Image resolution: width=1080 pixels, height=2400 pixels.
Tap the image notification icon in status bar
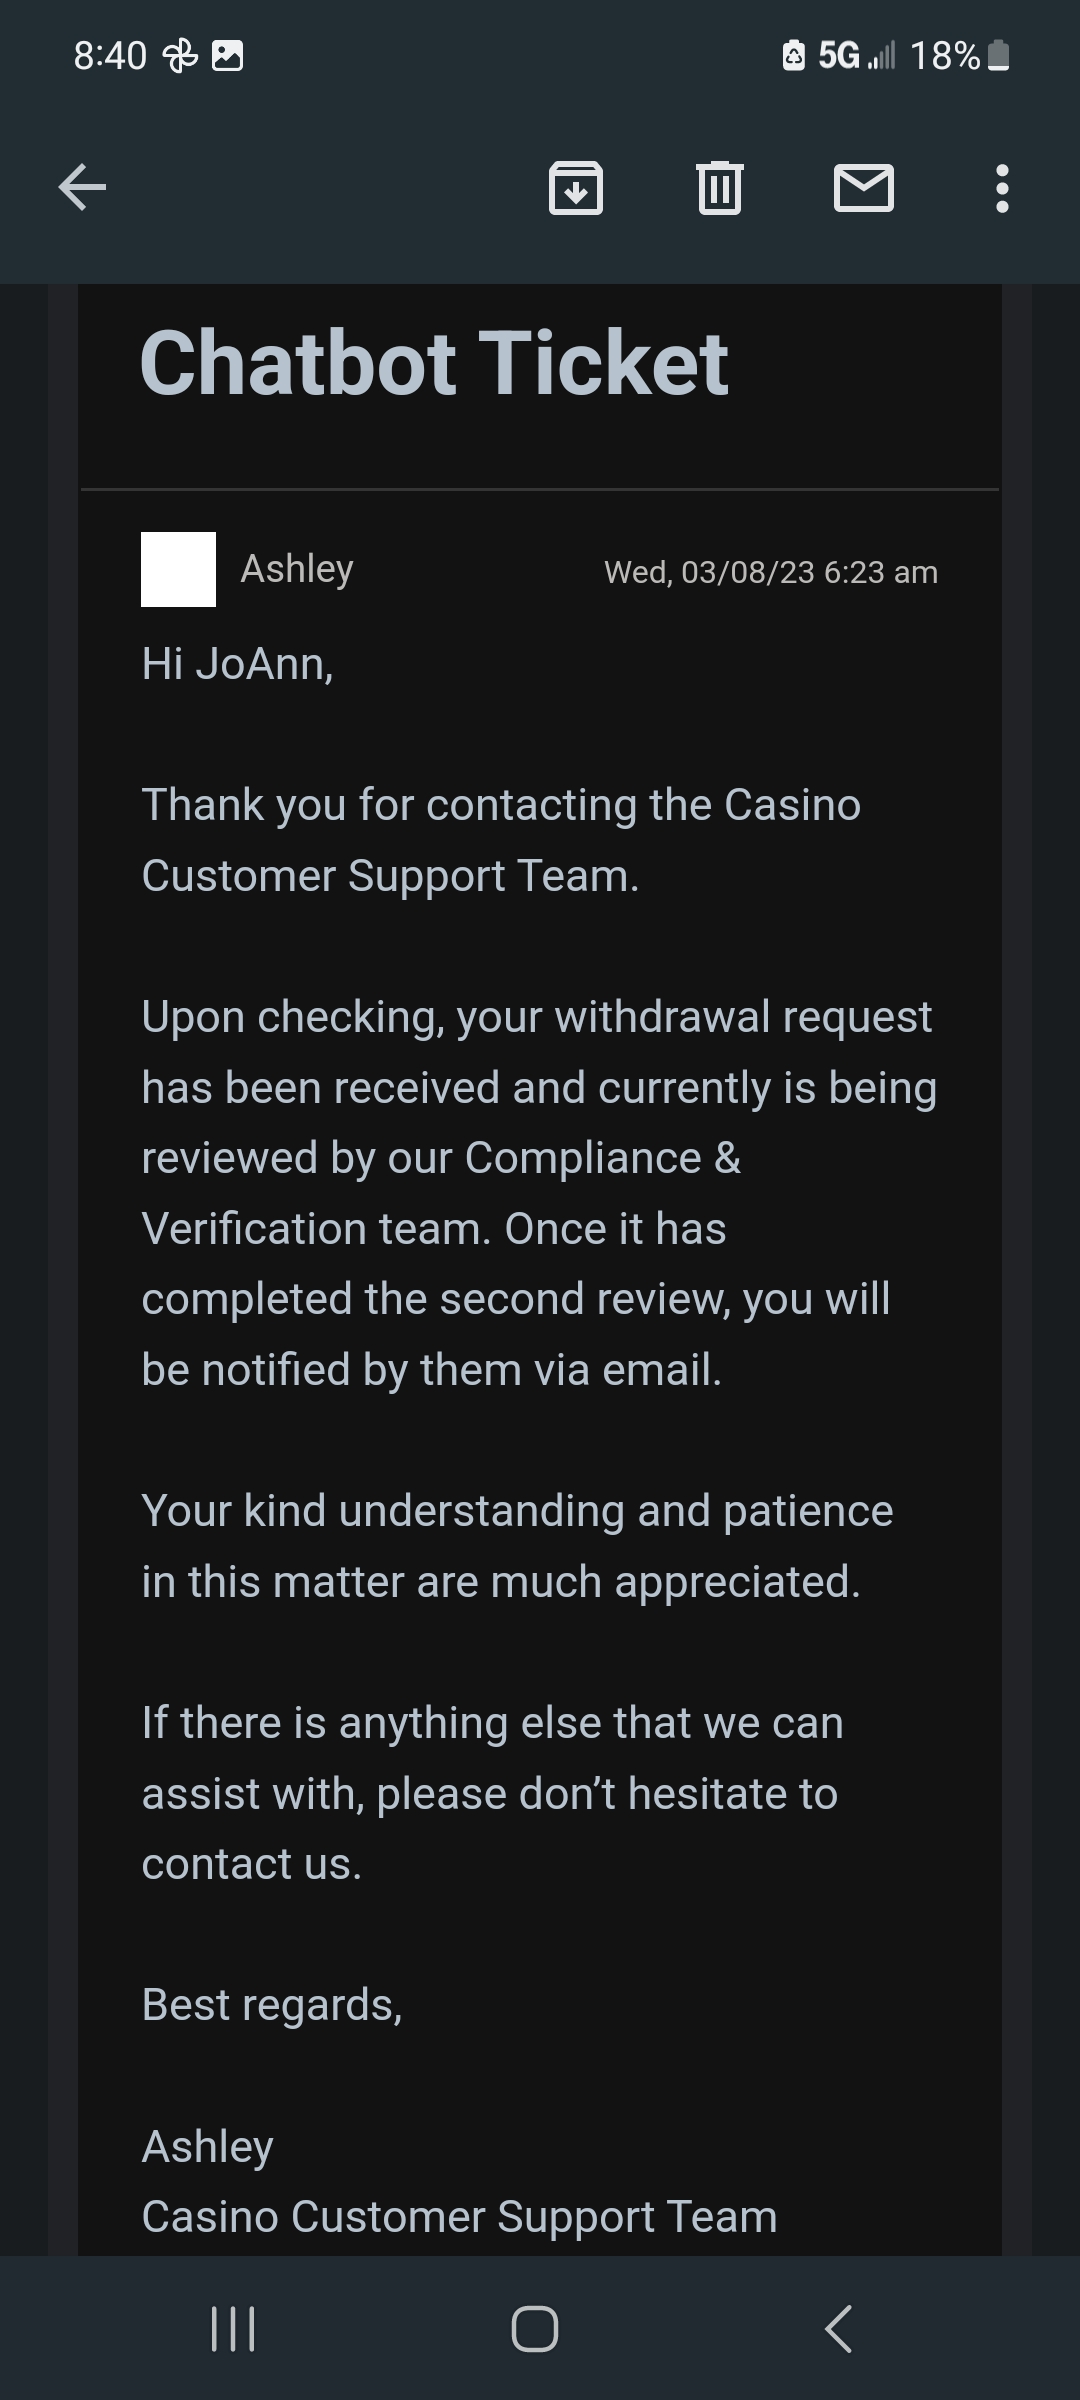point(228,55)
